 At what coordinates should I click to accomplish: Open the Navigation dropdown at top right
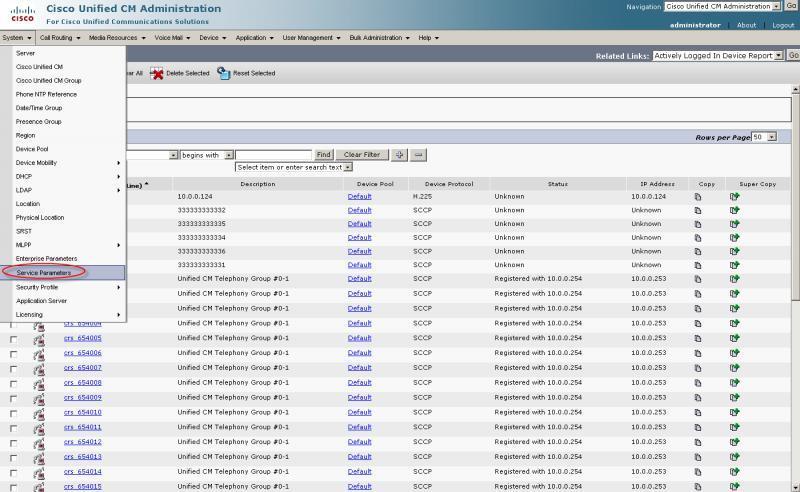click(722, 7)
